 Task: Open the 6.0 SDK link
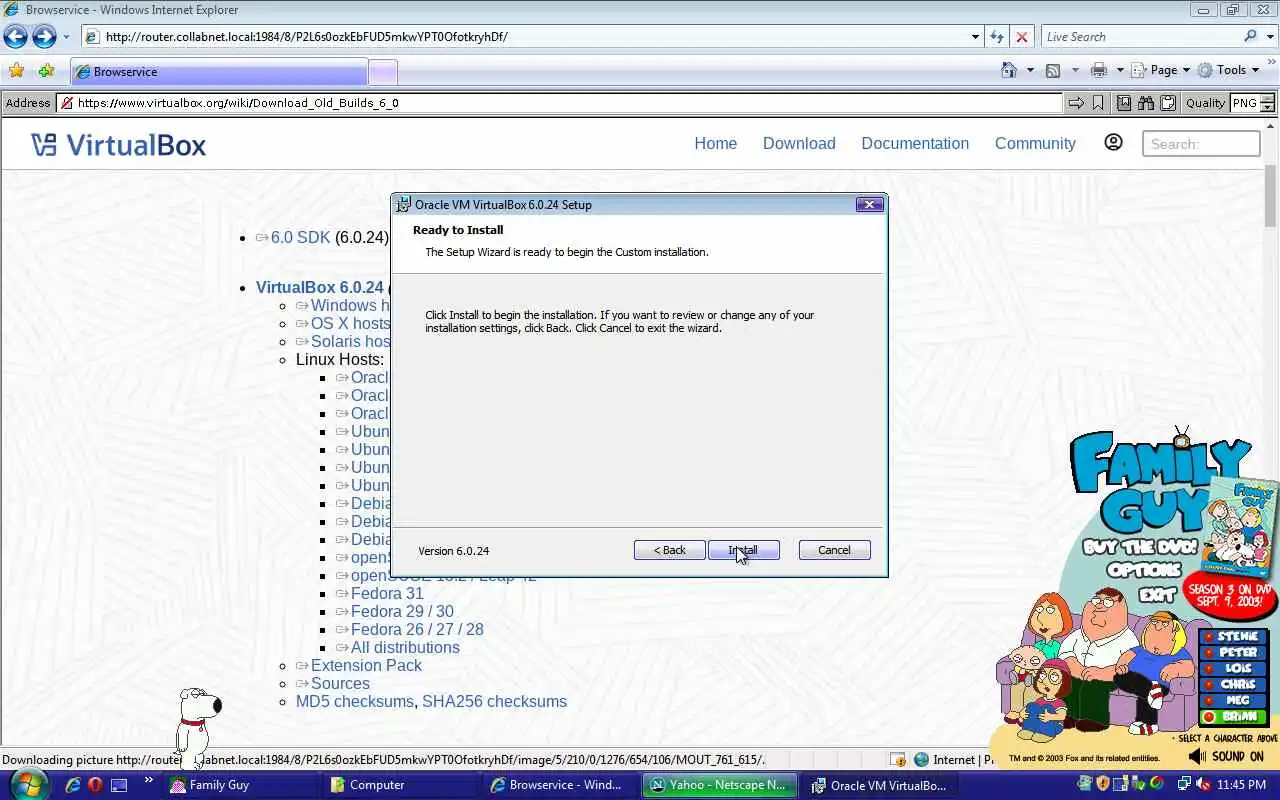(300, 237)
